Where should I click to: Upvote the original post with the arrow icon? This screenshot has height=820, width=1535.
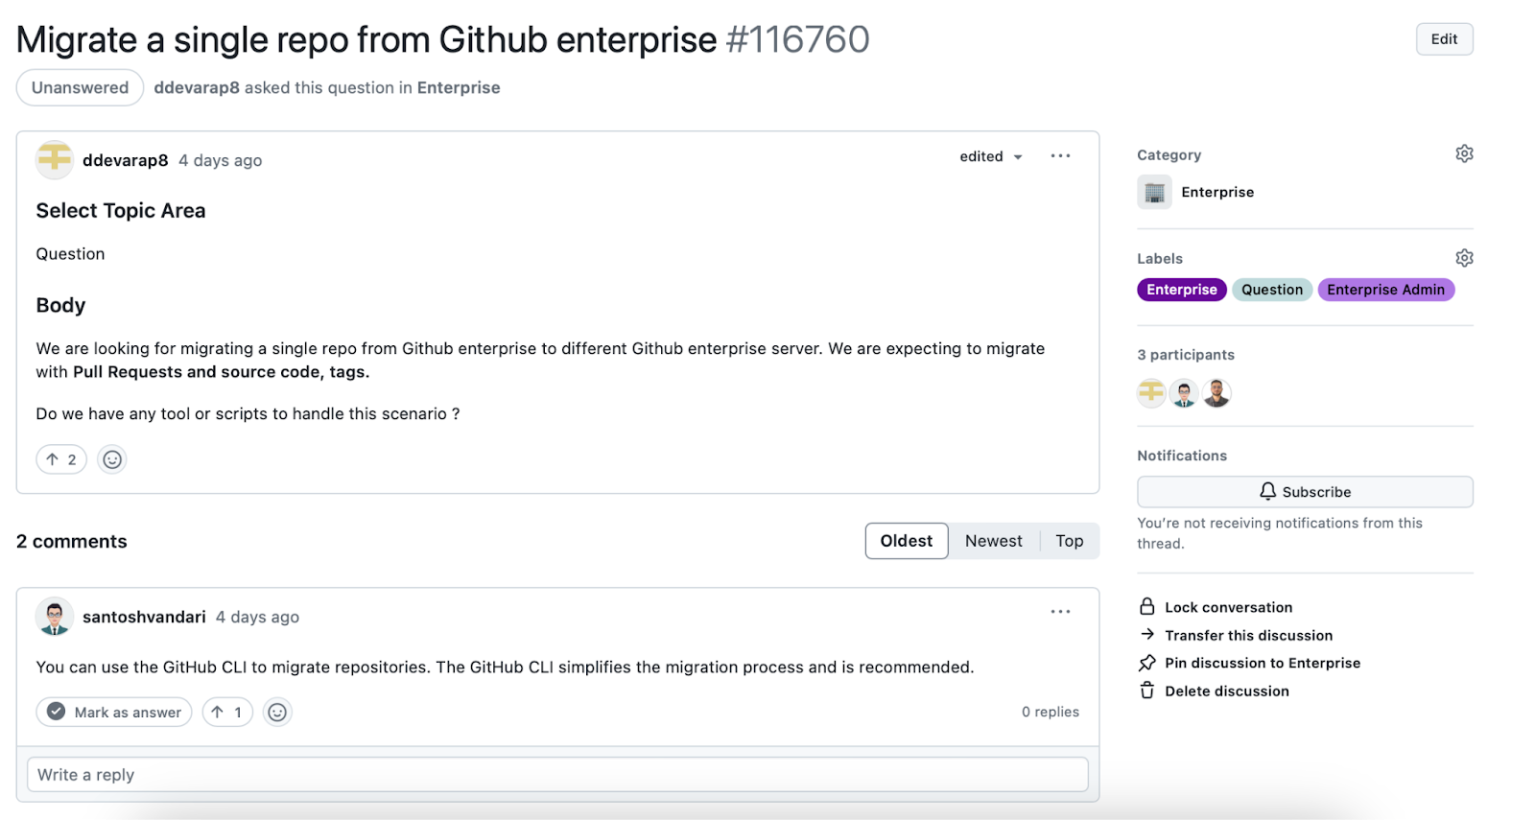coord(61,459)
